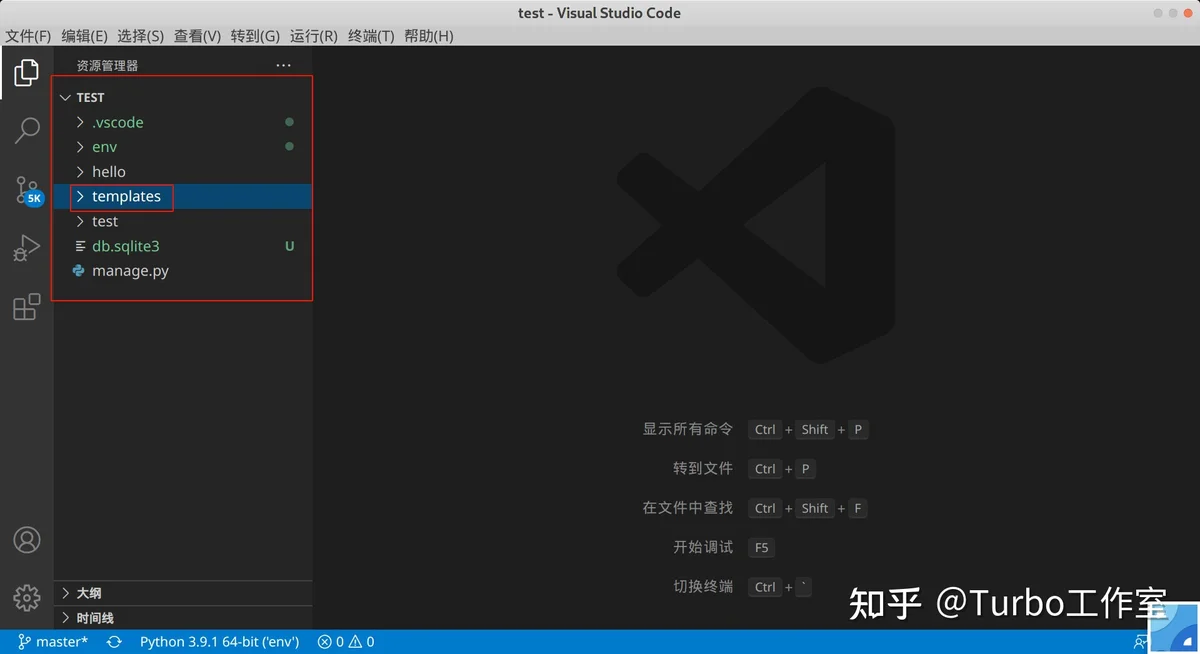This screenshot has width=1200, height=654.
Task: Click the window title test - Visual Studio Code
Action: 599,13
